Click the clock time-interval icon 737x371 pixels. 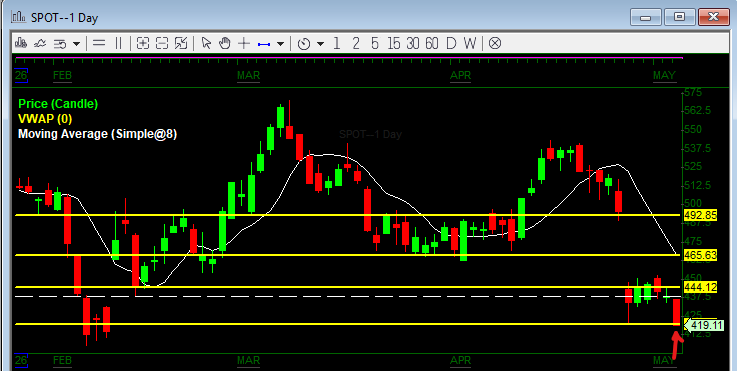coord(305,44)
